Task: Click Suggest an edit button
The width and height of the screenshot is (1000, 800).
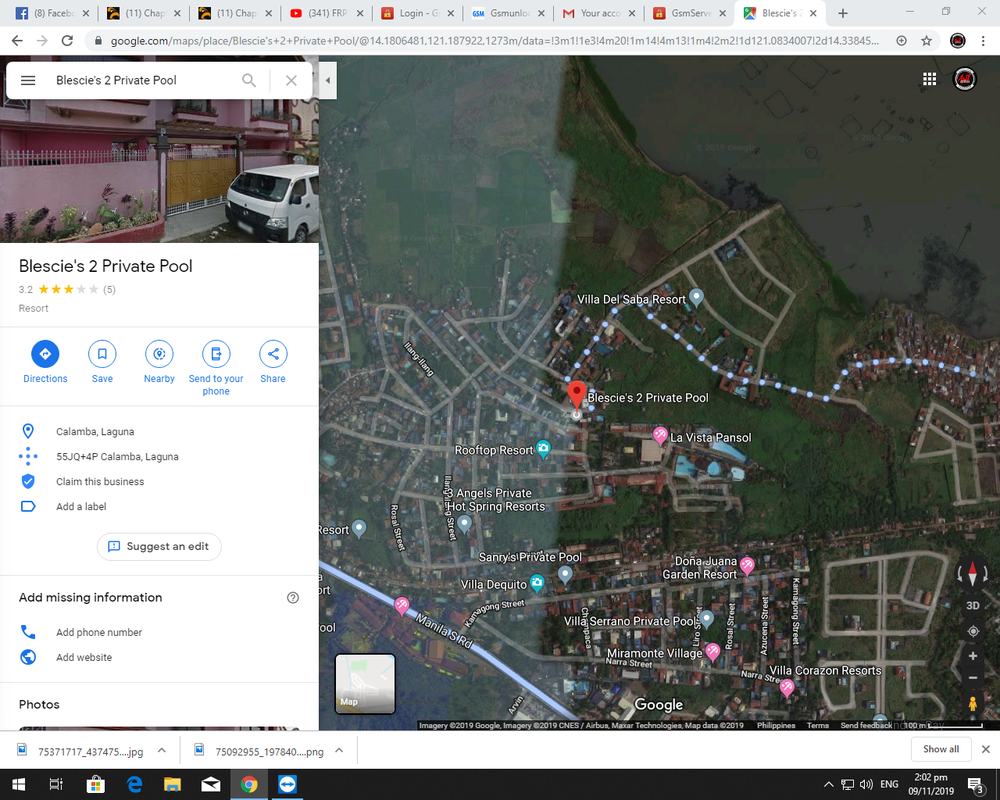Action: click(159, 547)
